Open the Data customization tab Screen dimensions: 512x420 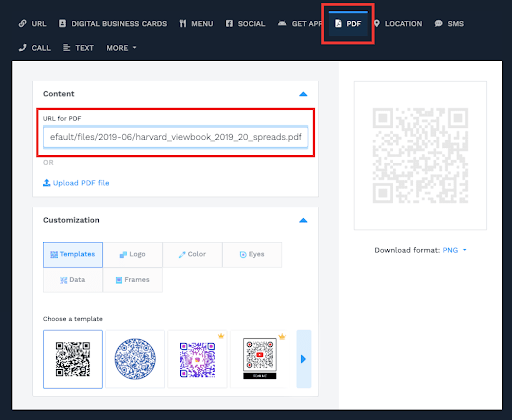pos(73,280)
